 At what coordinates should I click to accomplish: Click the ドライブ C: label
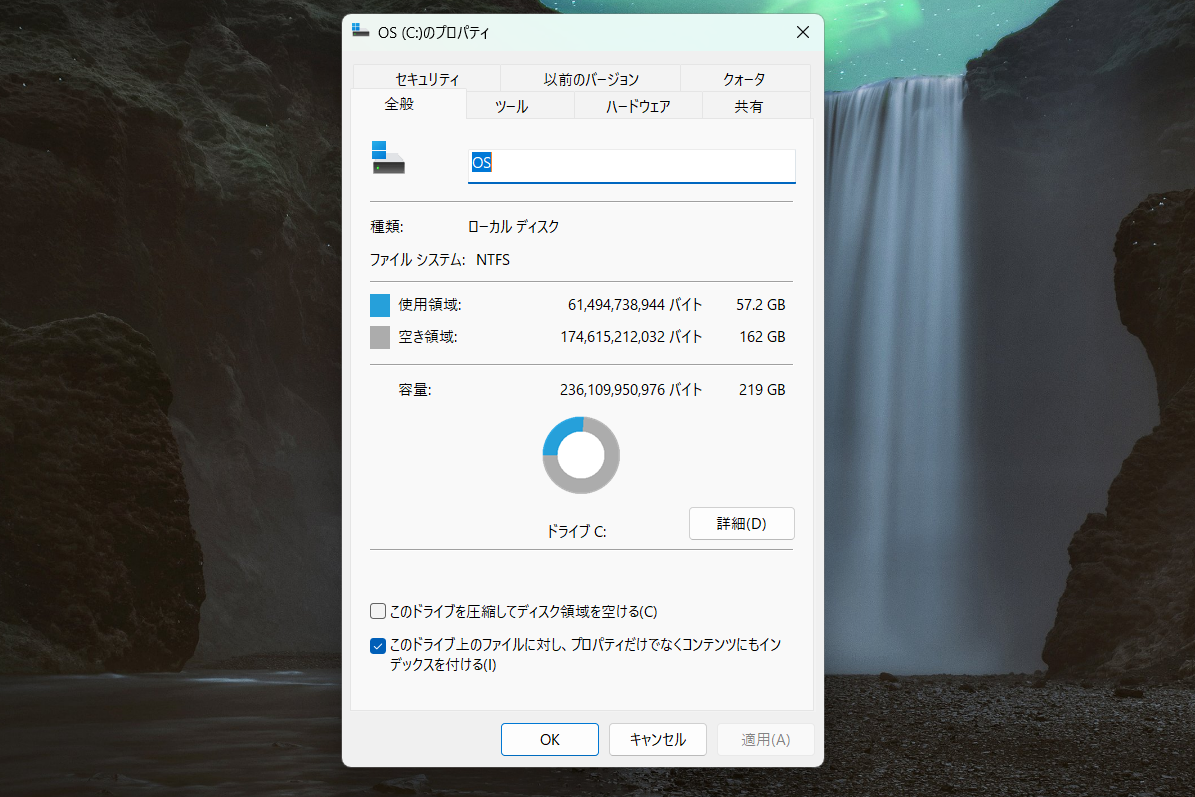[x=576, y=531]
